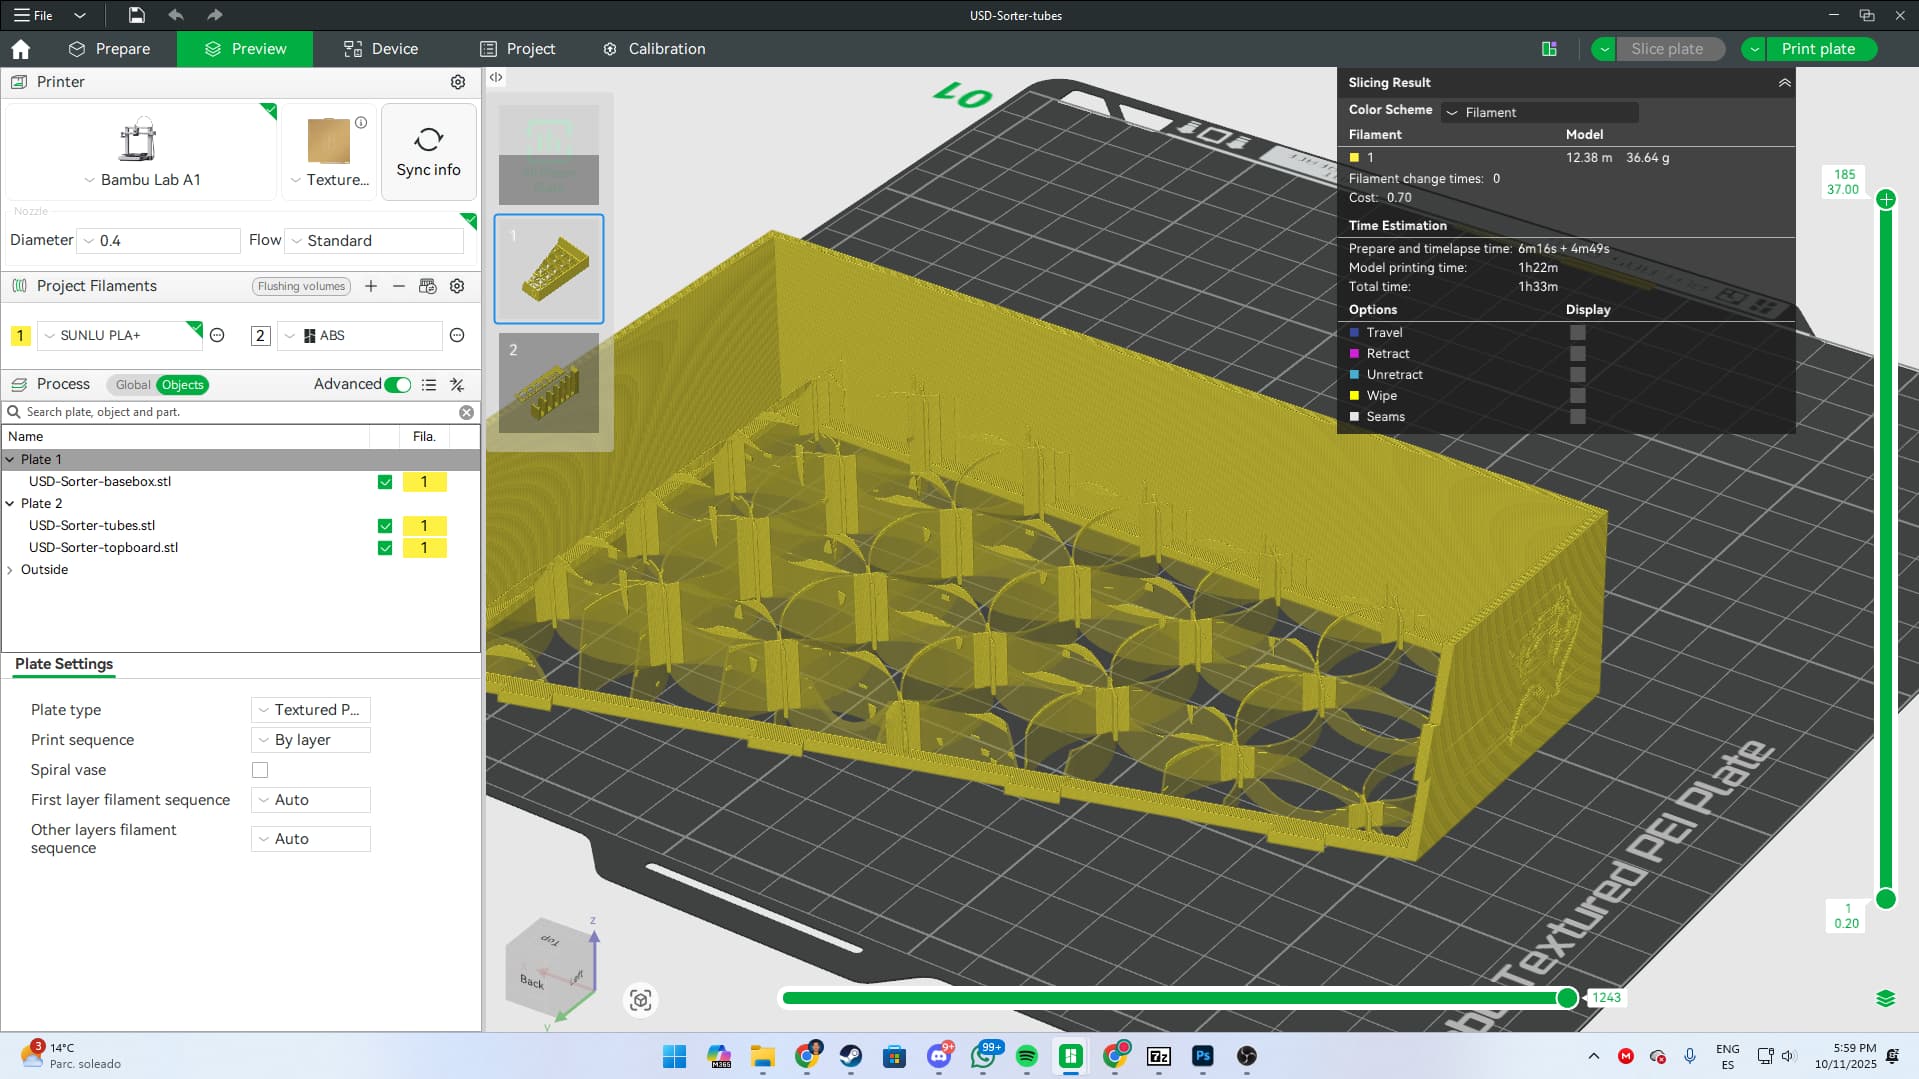Select the plate 2 thumbnail
The image size is (1919, 1079).
[549, 384]
